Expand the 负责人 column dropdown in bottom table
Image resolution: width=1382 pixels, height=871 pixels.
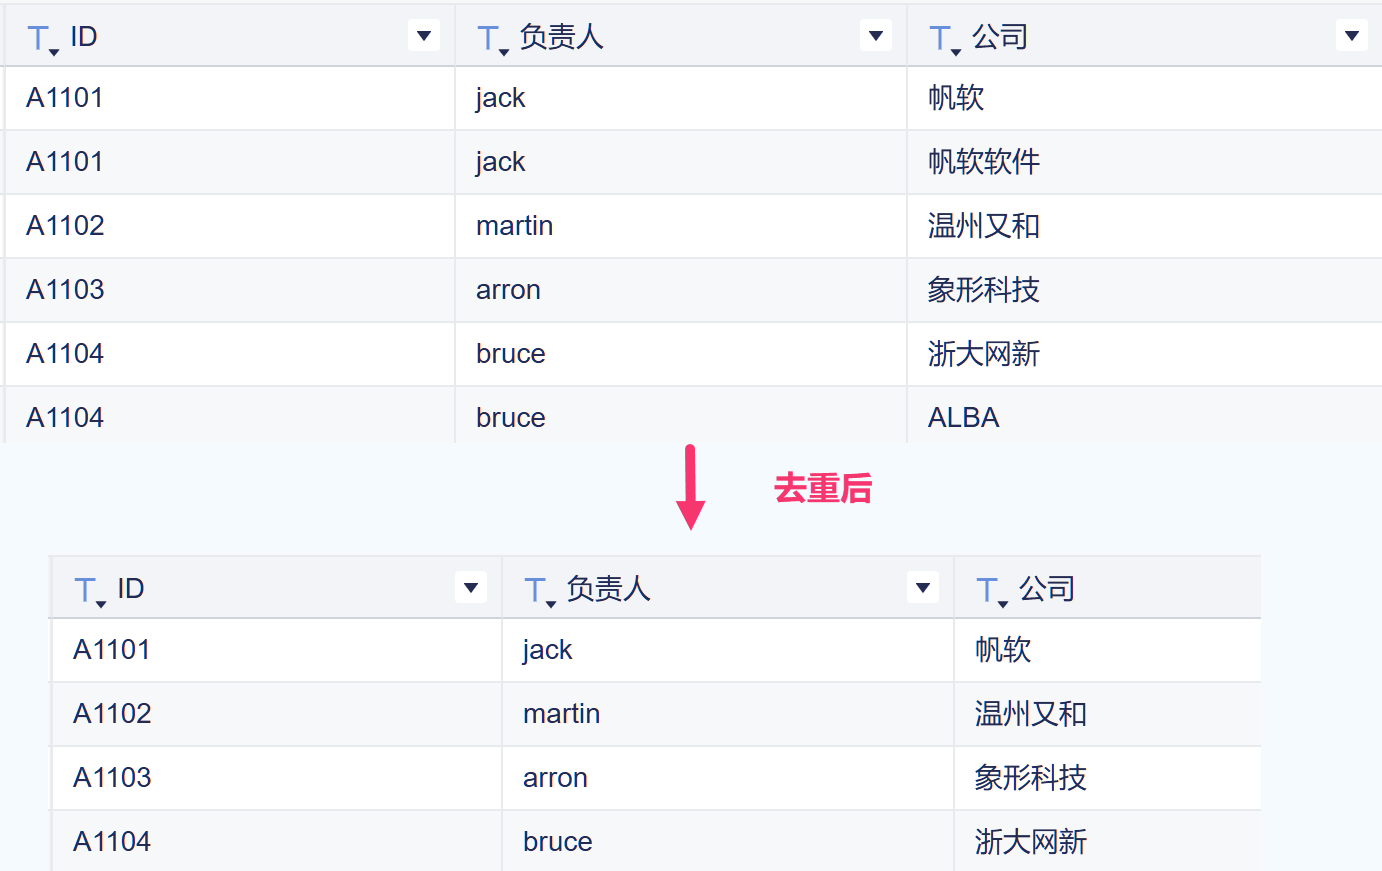923,588
